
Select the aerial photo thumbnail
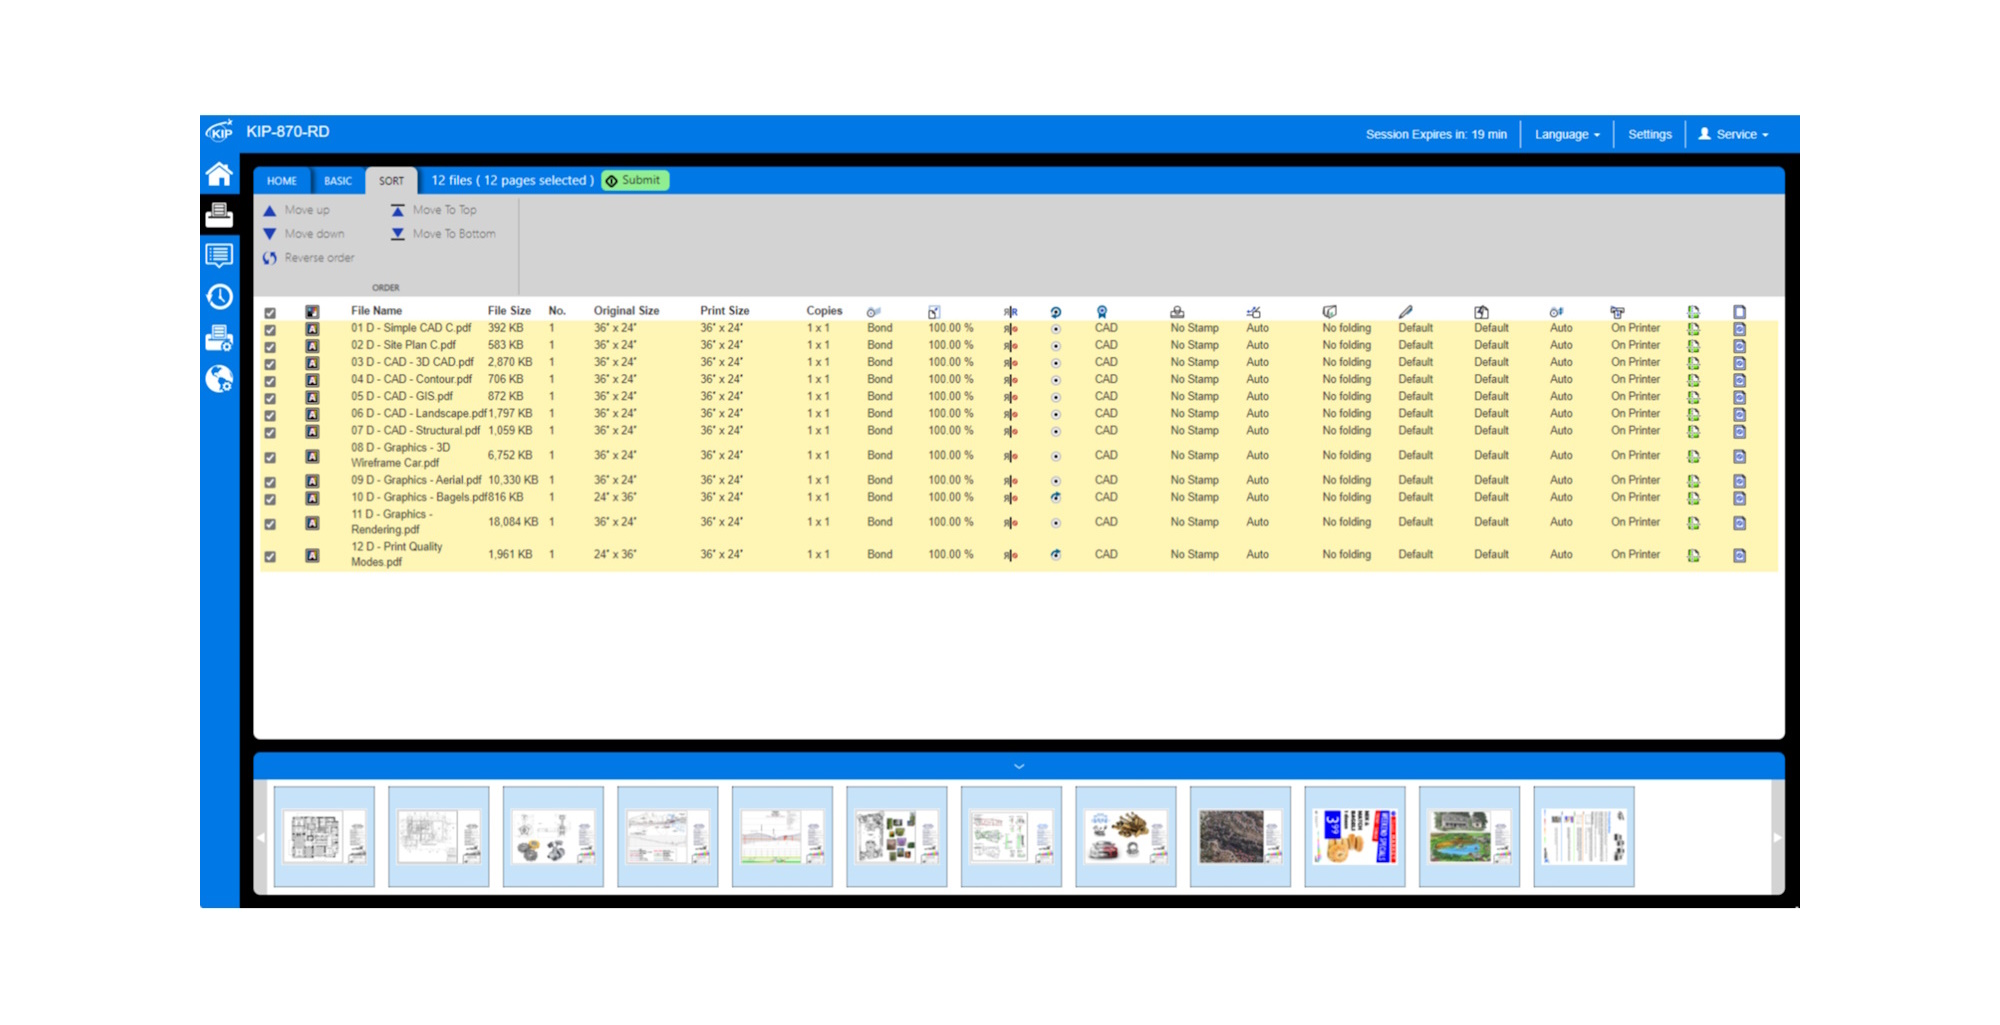click(1240, 836)
